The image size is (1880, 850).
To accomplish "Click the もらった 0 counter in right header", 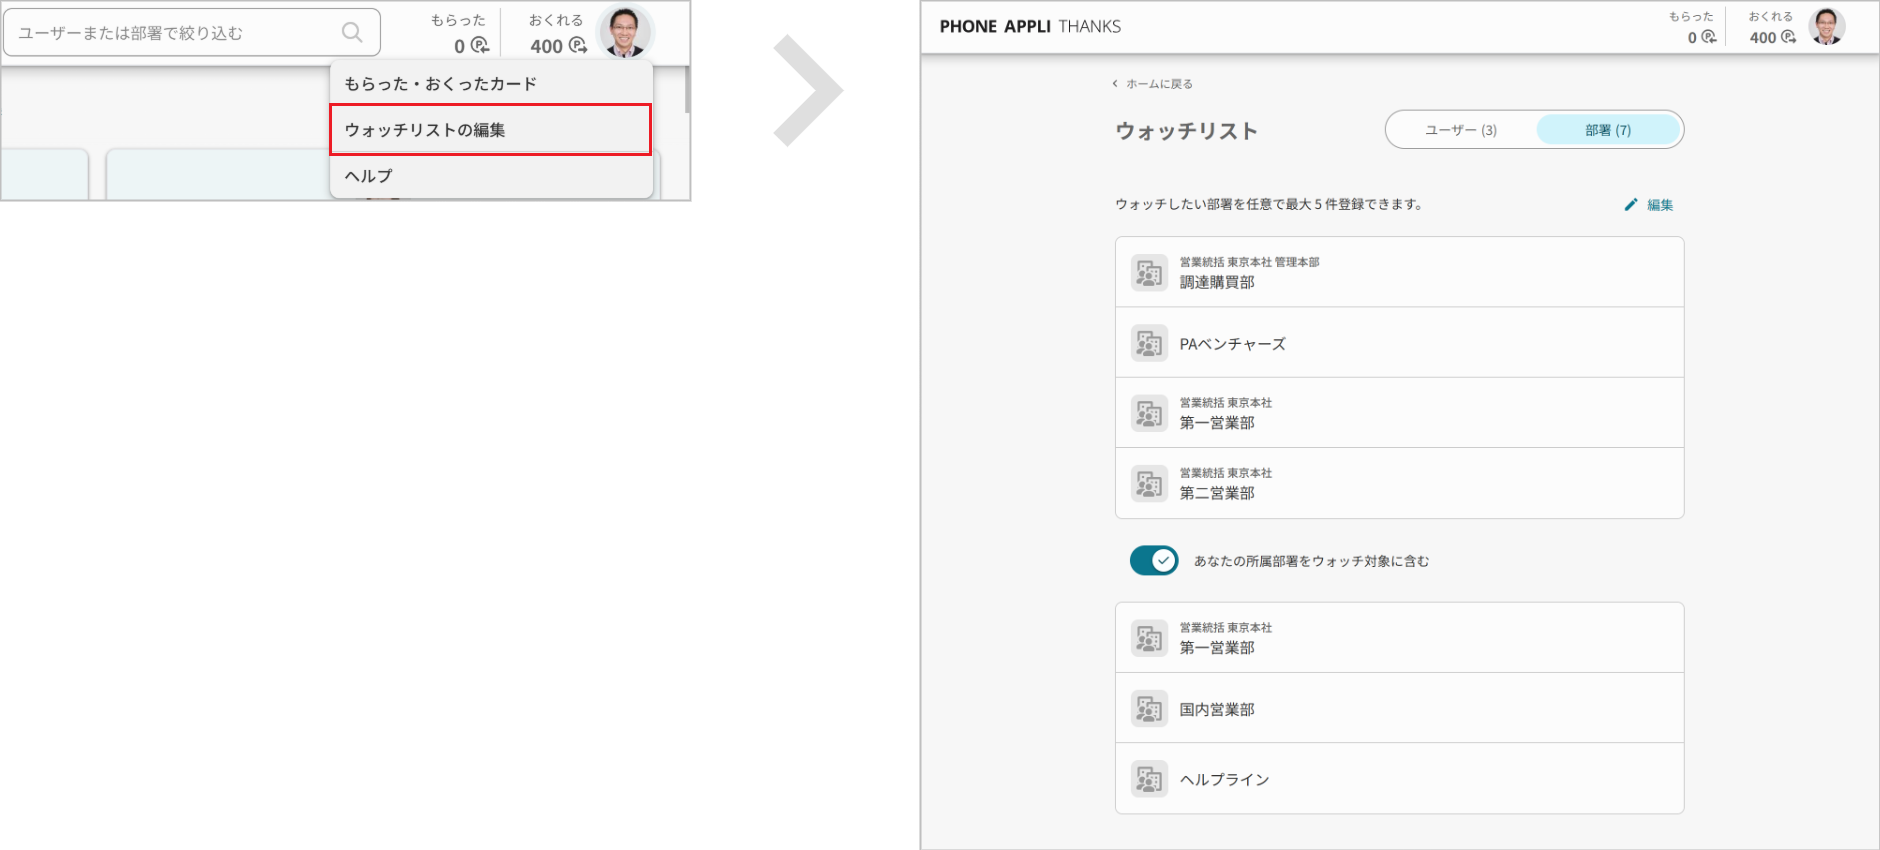I will click(x=1693, y=28).
